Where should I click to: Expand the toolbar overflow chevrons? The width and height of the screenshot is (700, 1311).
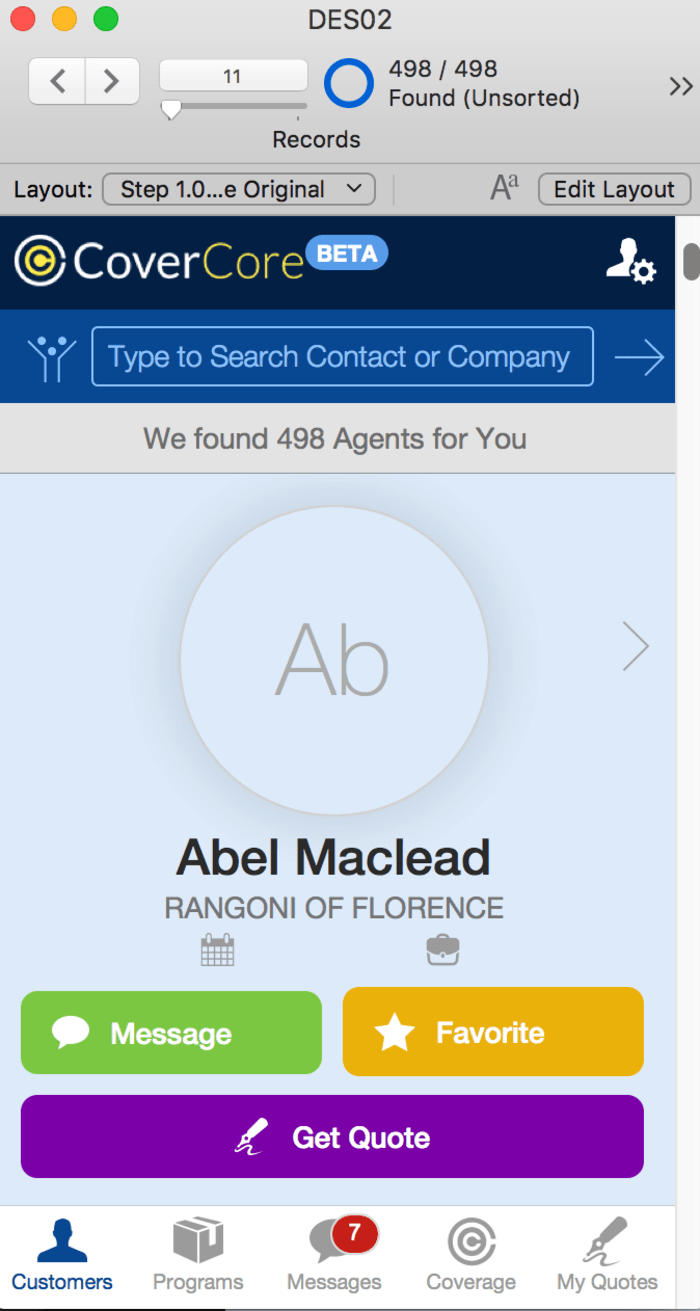681,86
